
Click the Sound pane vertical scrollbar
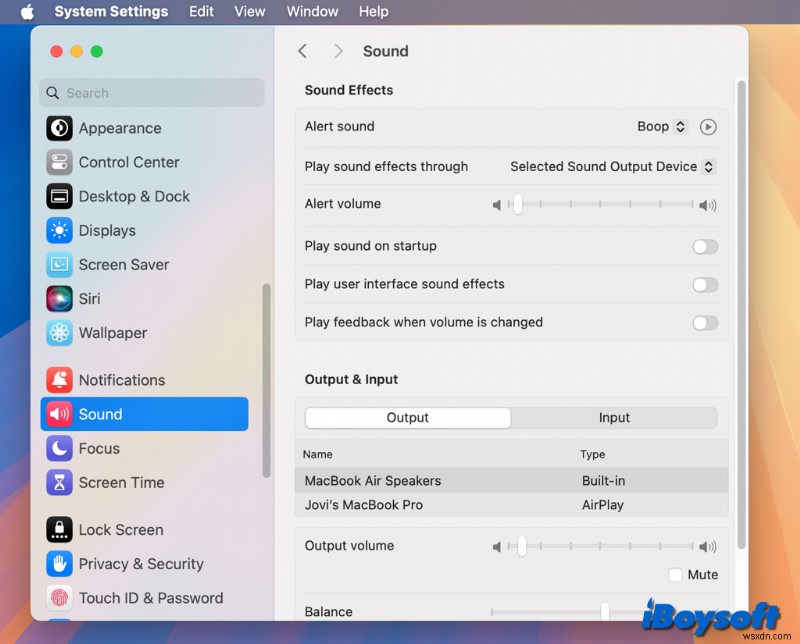pos(741,314)
